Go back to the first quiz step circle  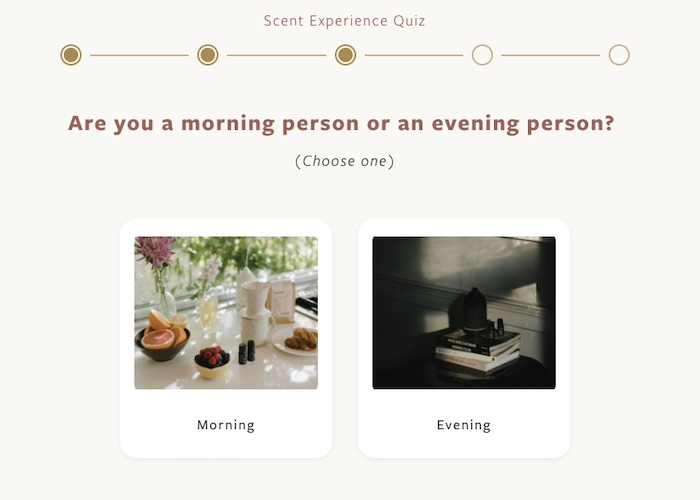[x=71, y=55]
